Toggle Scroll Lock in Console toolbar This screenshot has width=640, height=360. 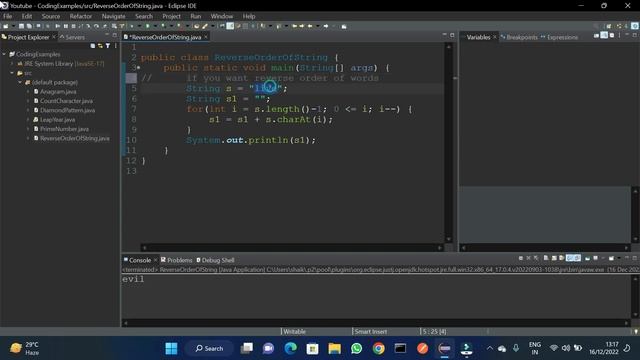tap(554, 258)
